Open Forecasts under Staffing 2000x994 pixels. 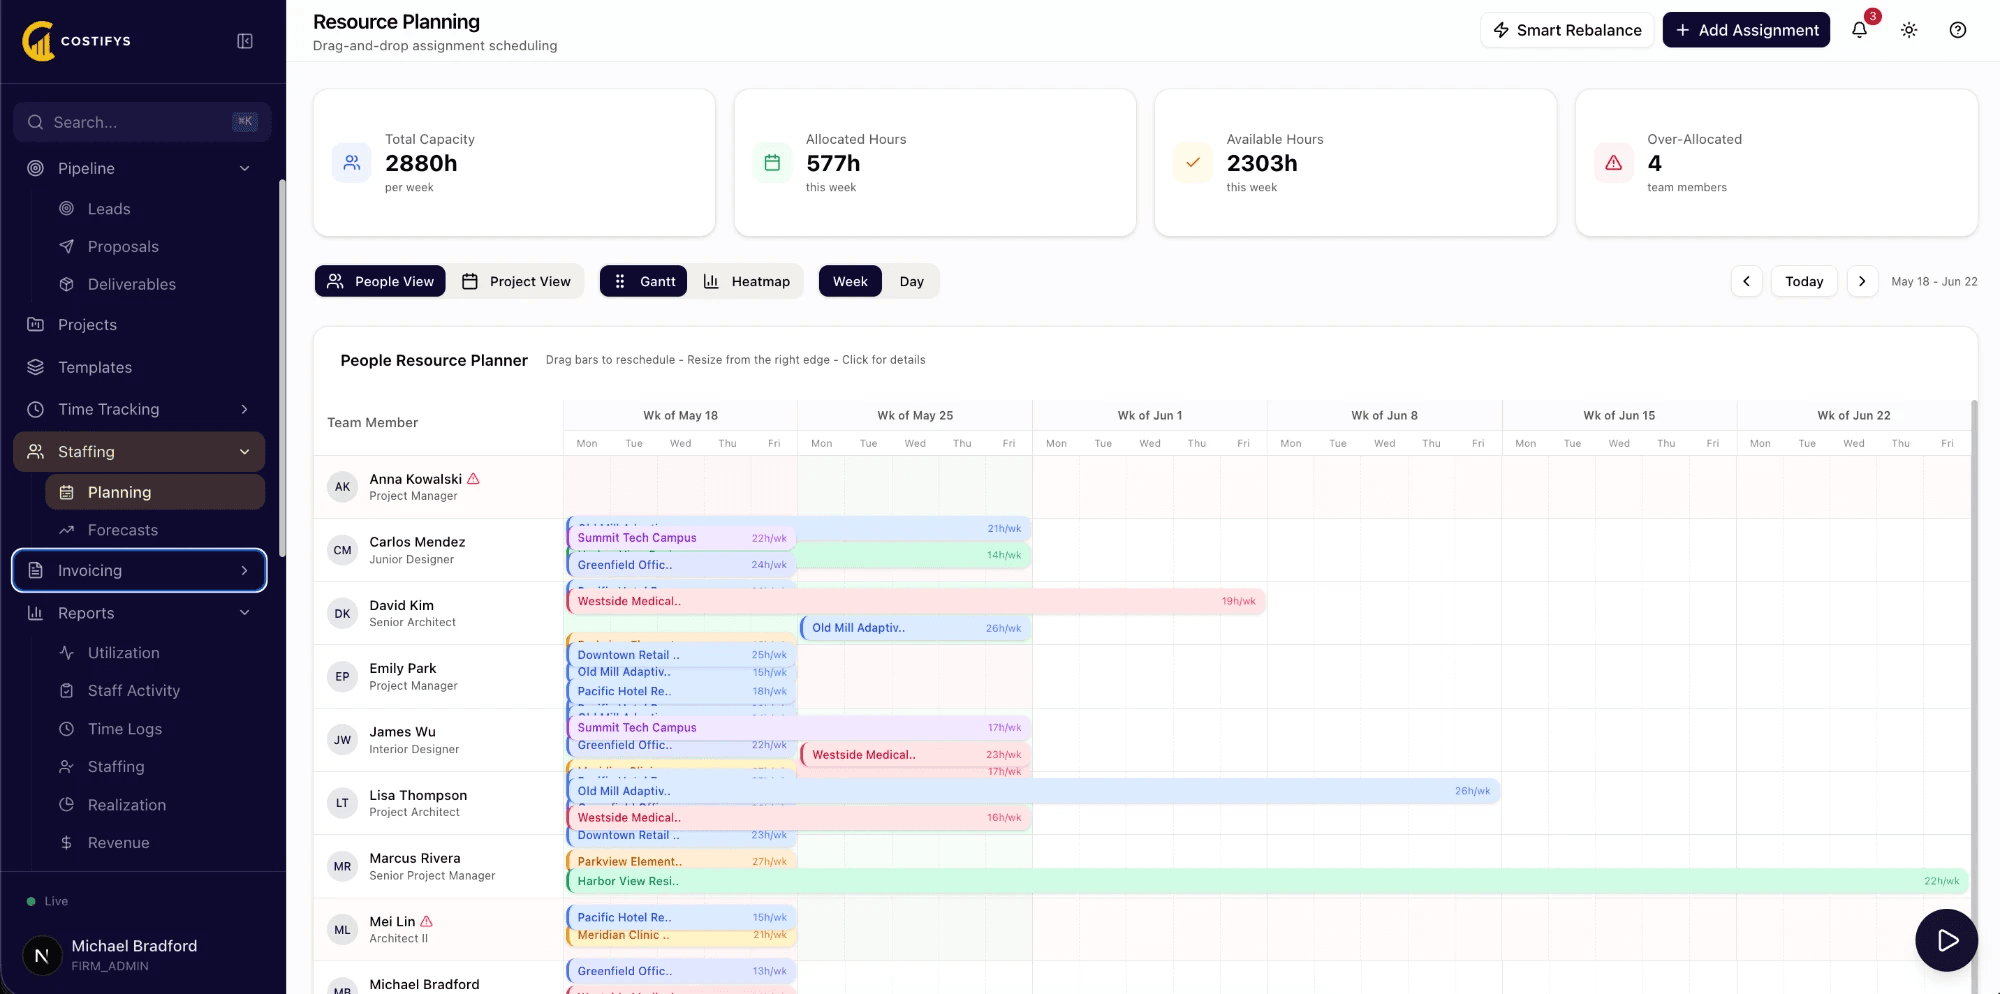click(x=123, y=530)
